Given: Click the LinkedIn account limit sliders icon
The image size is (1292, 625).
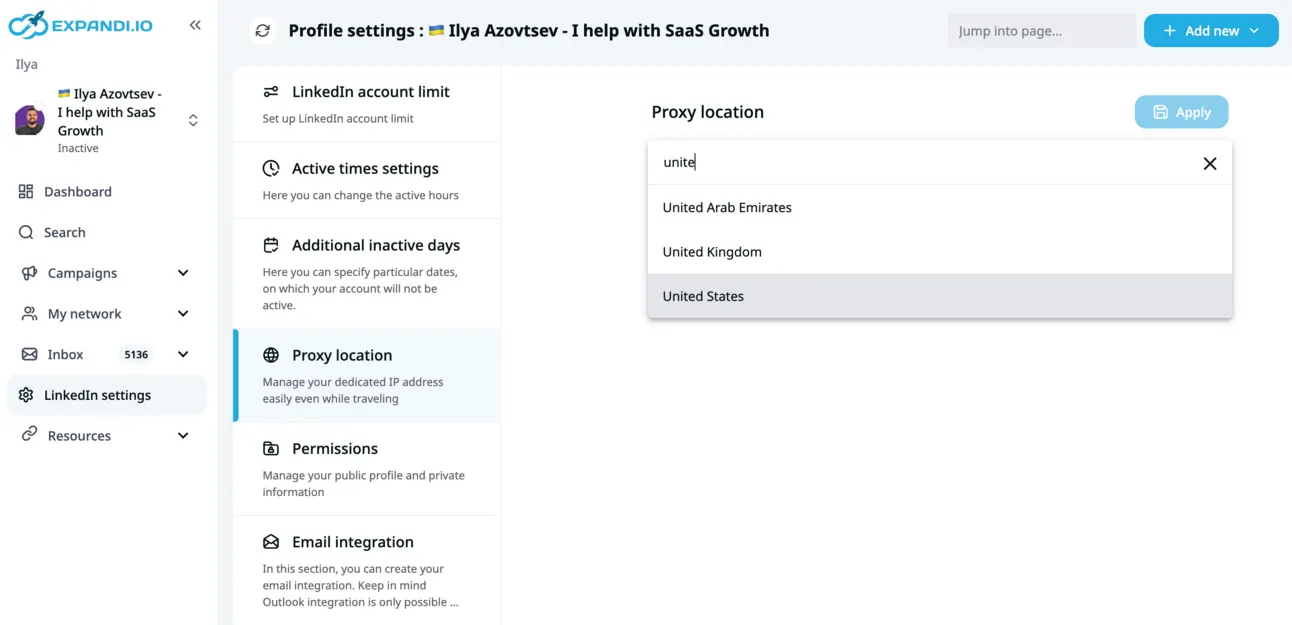Looking at the screenshot, I should coord(271,91).
